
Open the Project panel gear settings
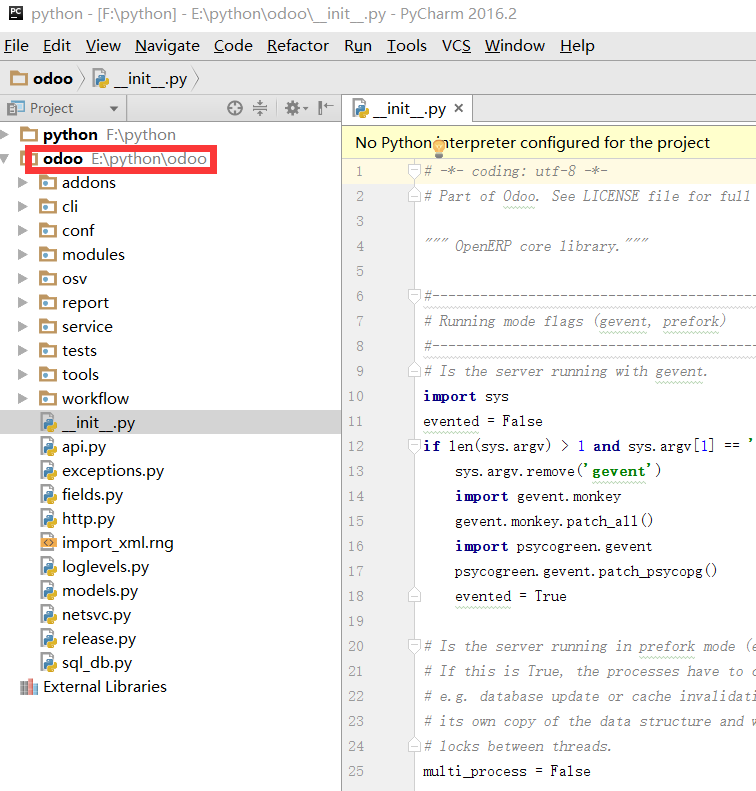pyautogui.click(x=296, y=108)
